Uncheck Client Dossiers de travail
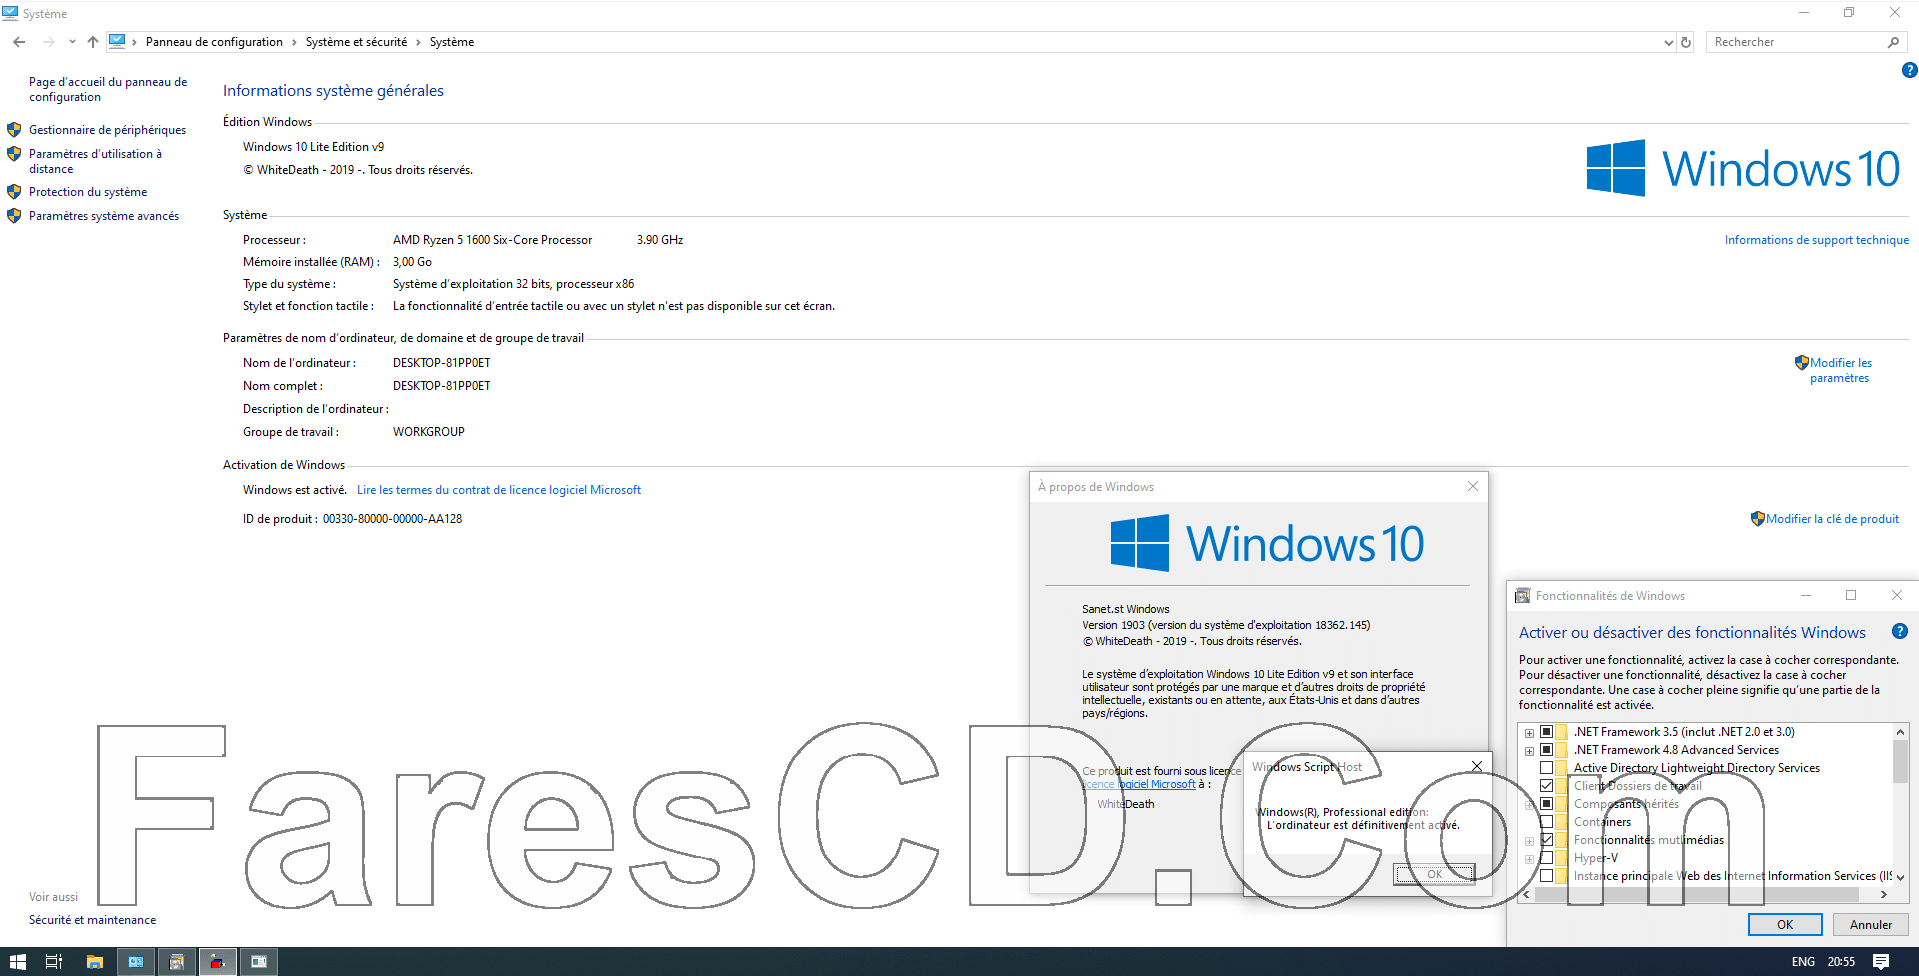The height and width of the screenshot is (976, 1919). point(1546,786)
